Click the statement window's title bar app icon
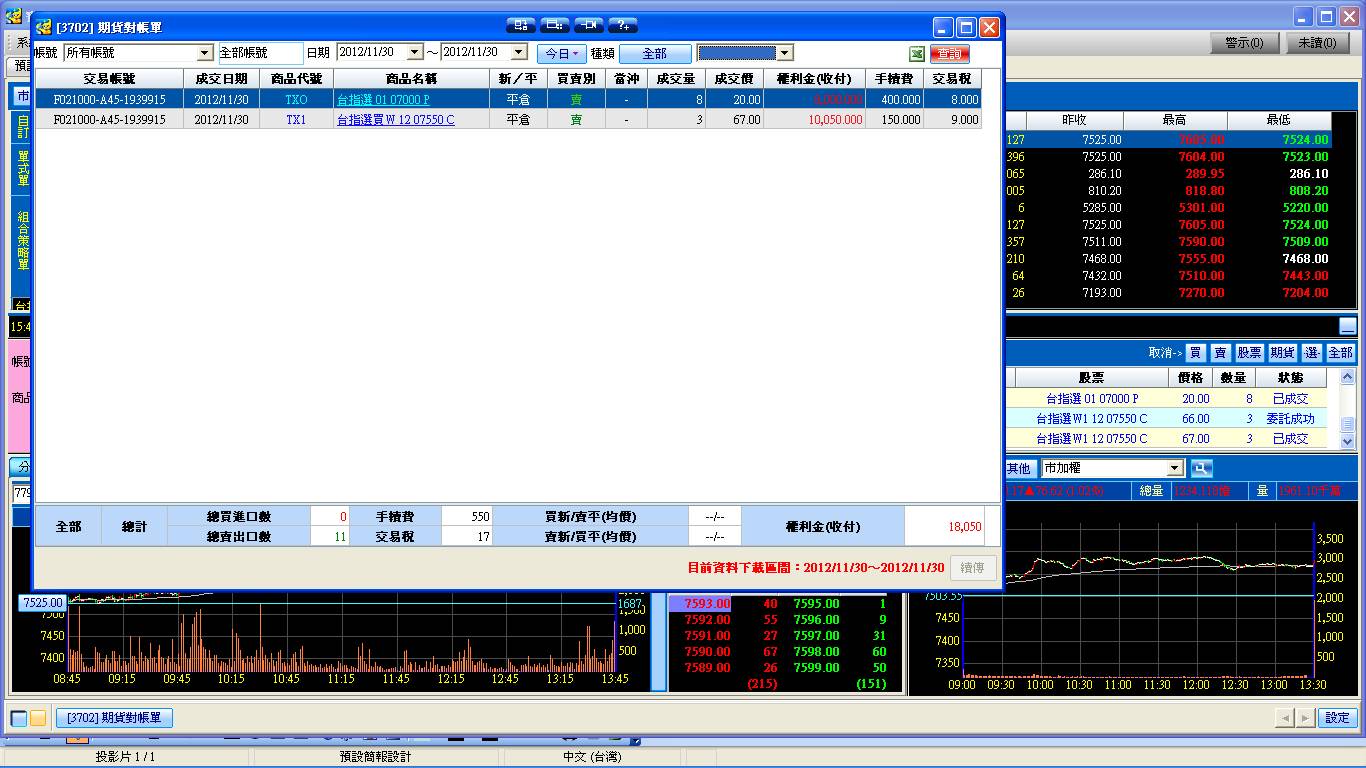The image size is (1366, 768). (44, 28)
